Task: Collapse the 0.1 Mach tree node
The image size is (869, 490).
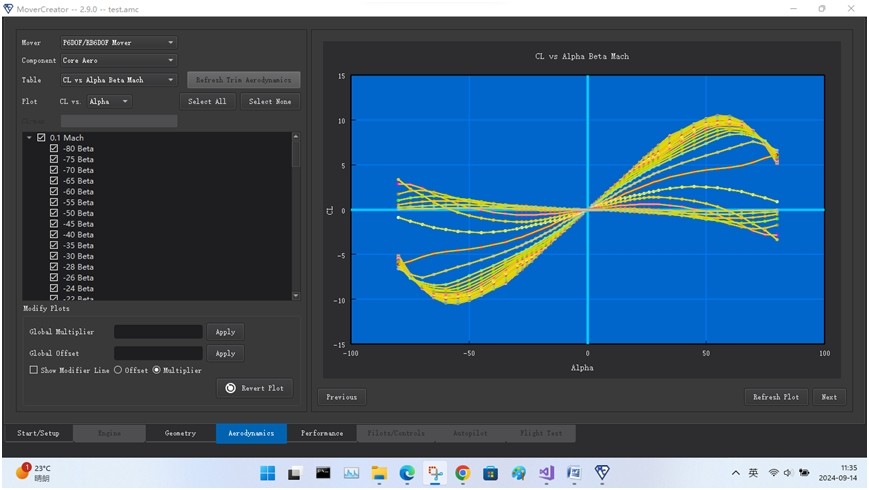Action: click(x=29, y=137)
